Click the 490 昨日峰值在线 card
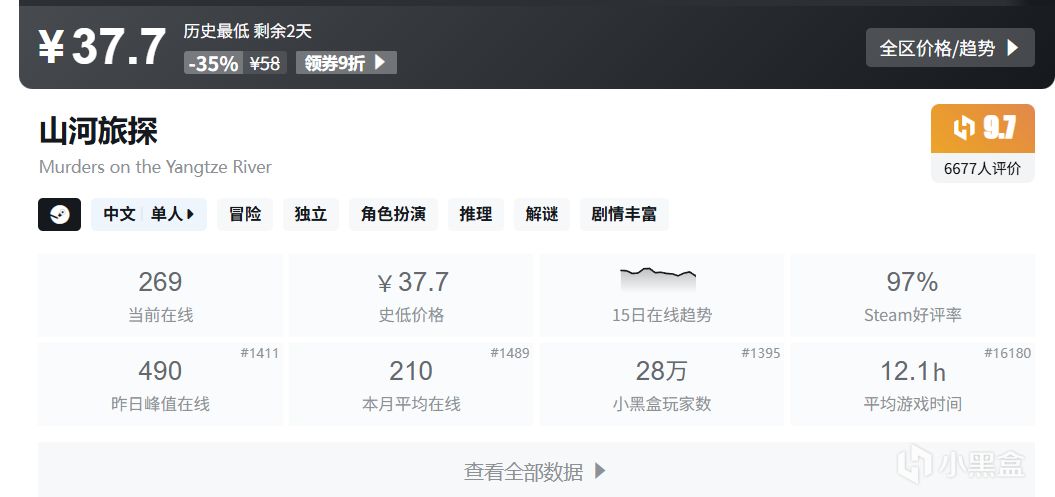 [x=160, y=384]
